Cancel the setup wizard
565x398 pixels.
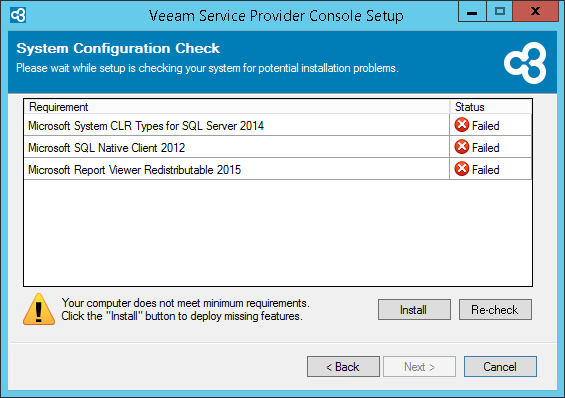coord(500,367)
